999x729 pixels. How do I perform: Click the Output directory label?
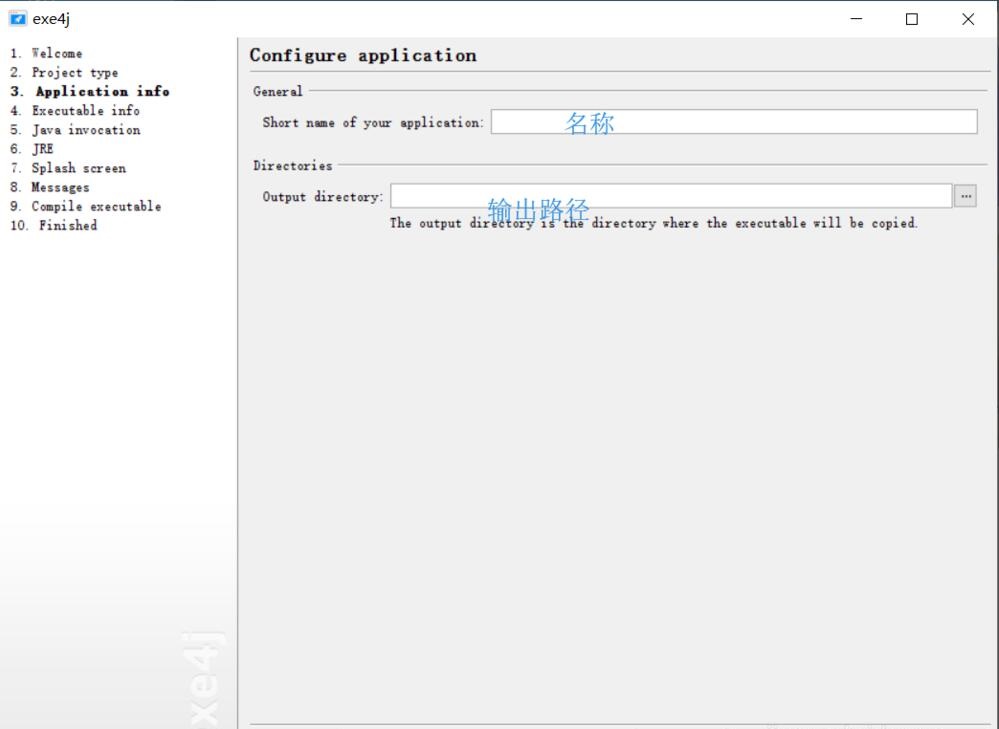tap(322, 197)
